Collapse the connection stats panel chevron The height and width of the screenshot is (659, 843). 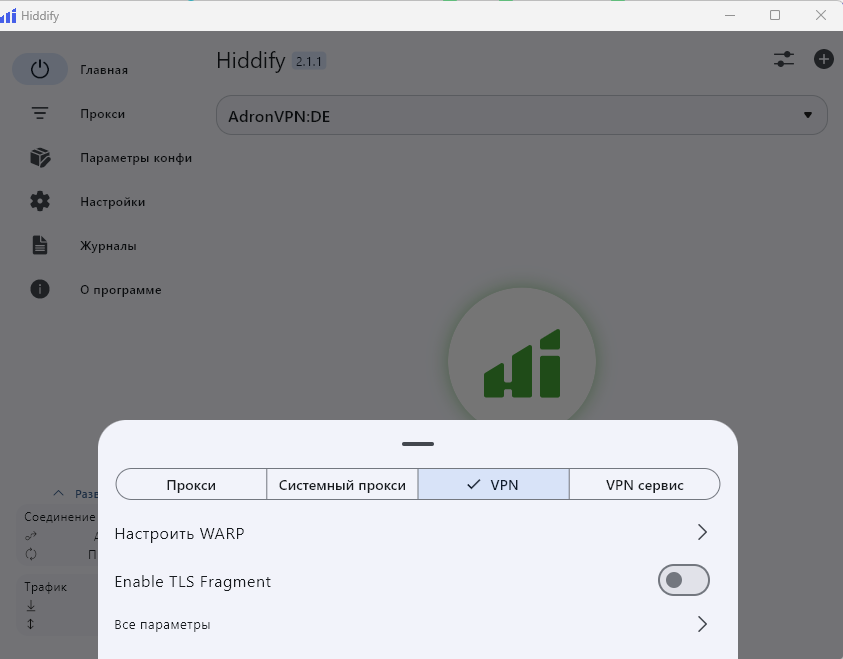(x=58, y=493)
